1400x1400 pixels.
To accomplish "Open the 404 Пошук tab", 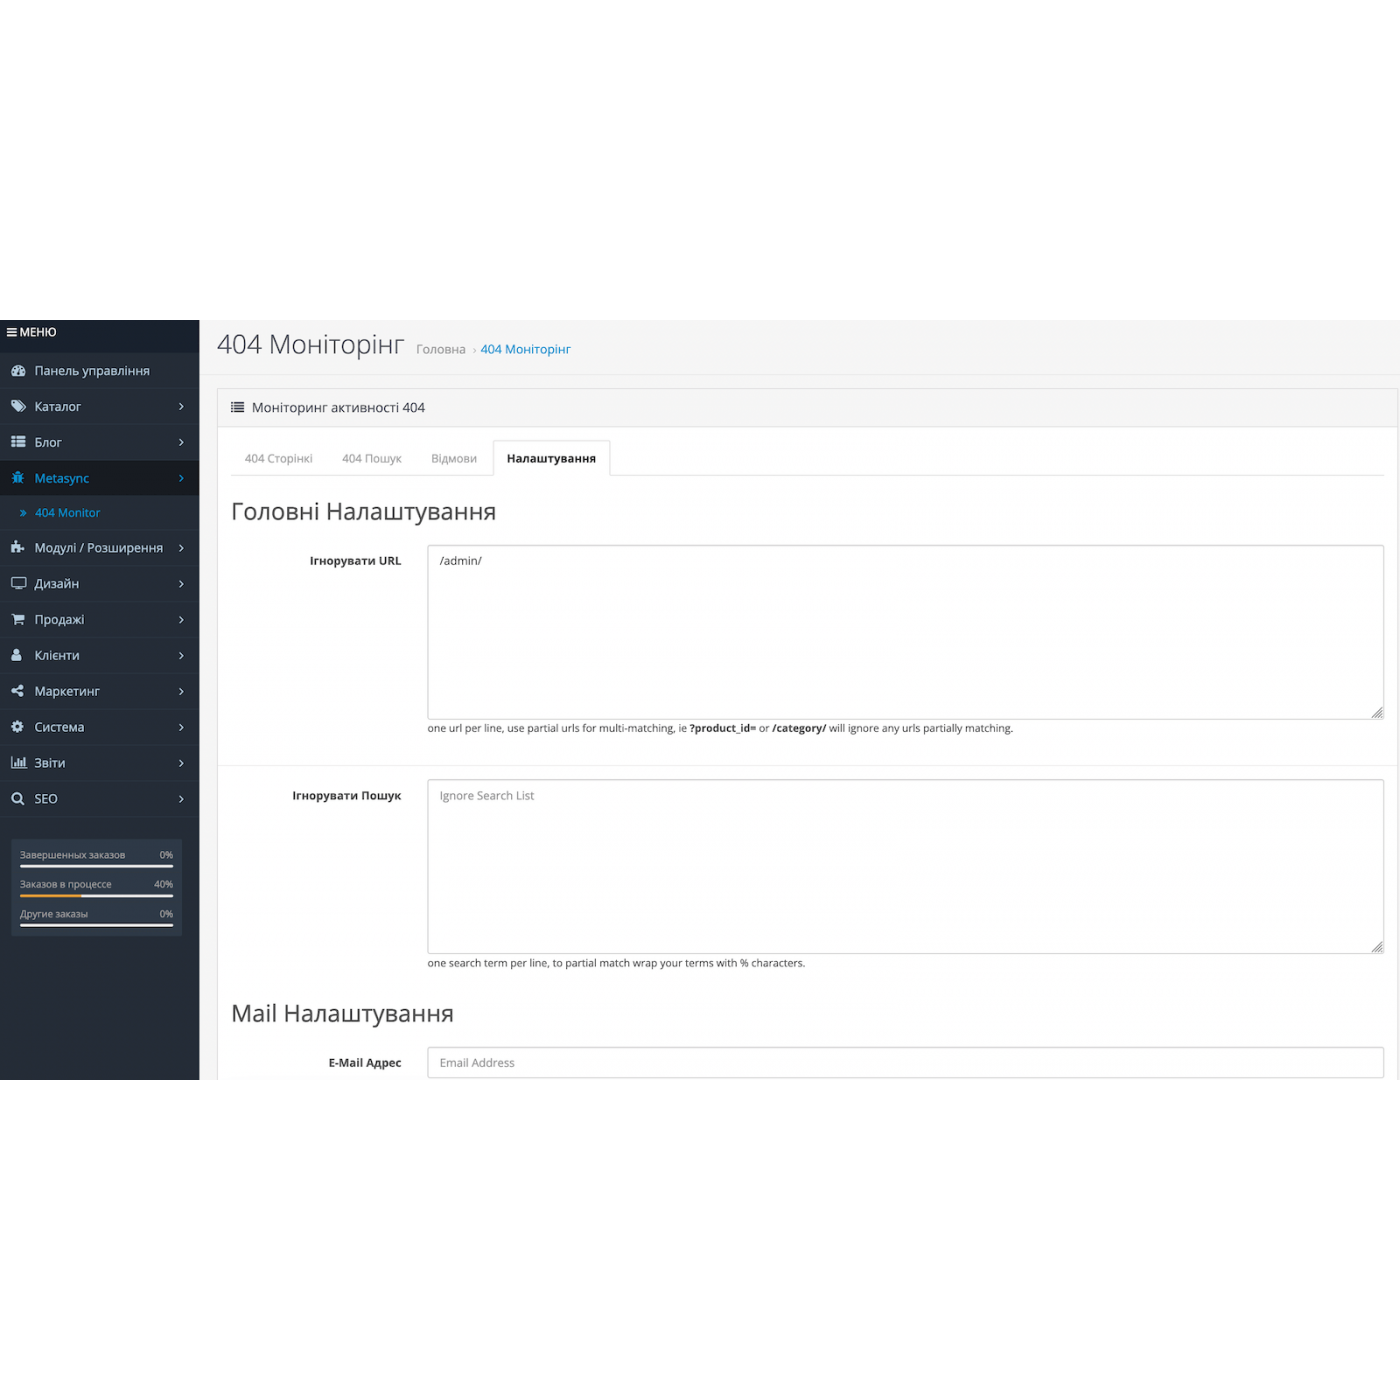I will click(x=371, y=459).
